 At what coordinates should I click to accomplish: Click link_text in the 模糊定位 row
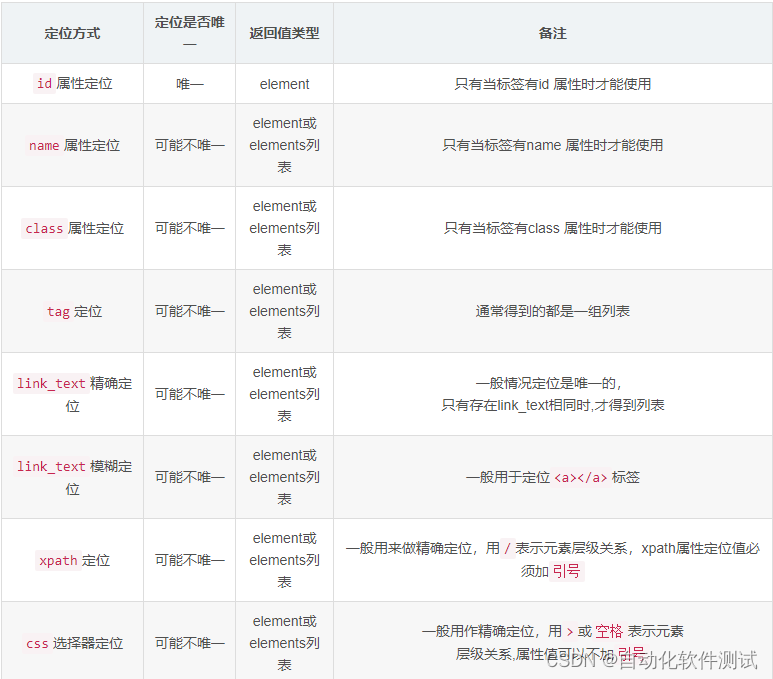[51, 466]
